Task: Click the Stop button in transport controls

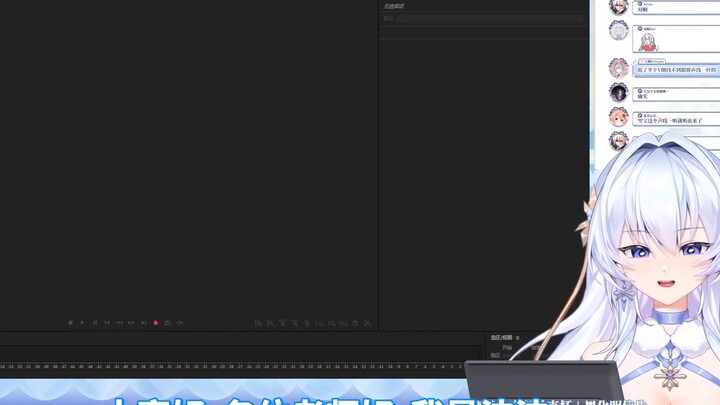Action: click(x=71, y=323)
